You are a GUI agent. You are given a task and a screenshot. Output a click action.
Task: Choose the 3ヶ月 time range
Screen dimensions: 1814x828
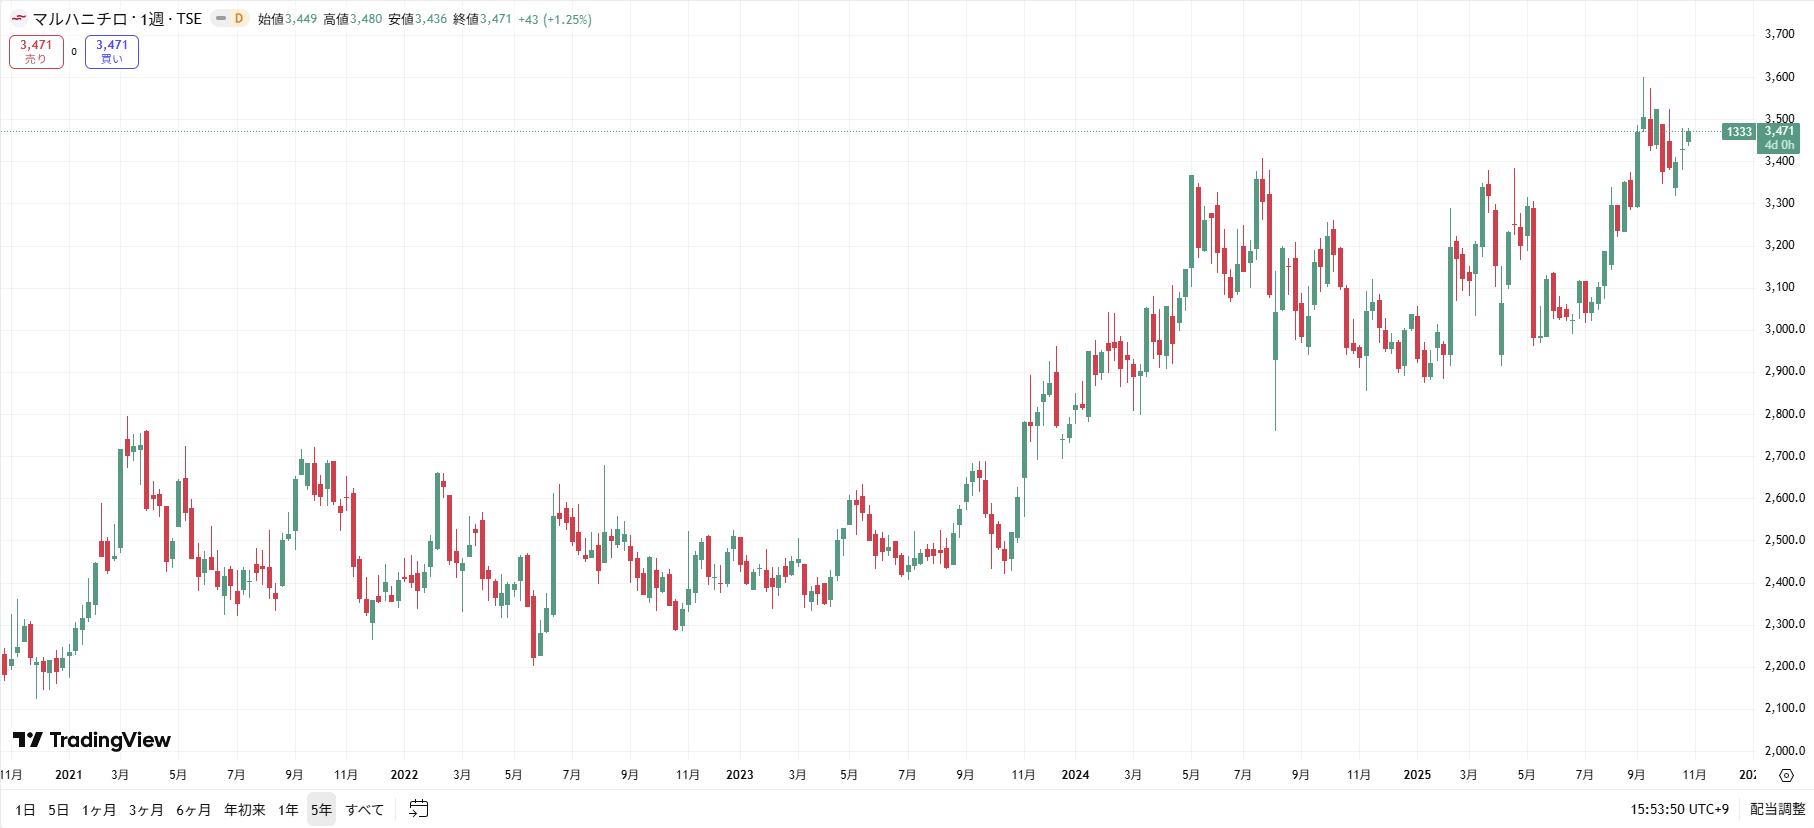[146, 809]
